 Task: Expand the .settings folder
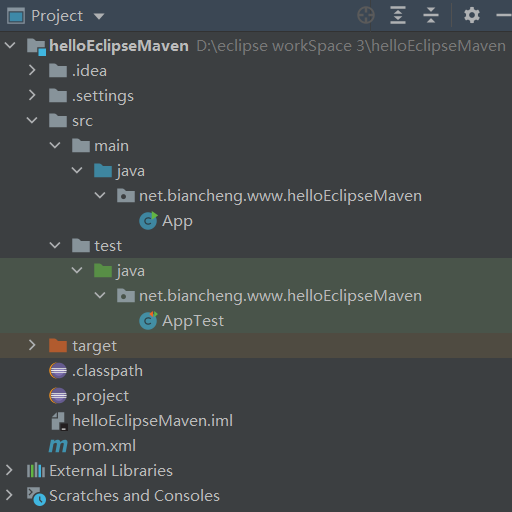[x=32, y=95]
